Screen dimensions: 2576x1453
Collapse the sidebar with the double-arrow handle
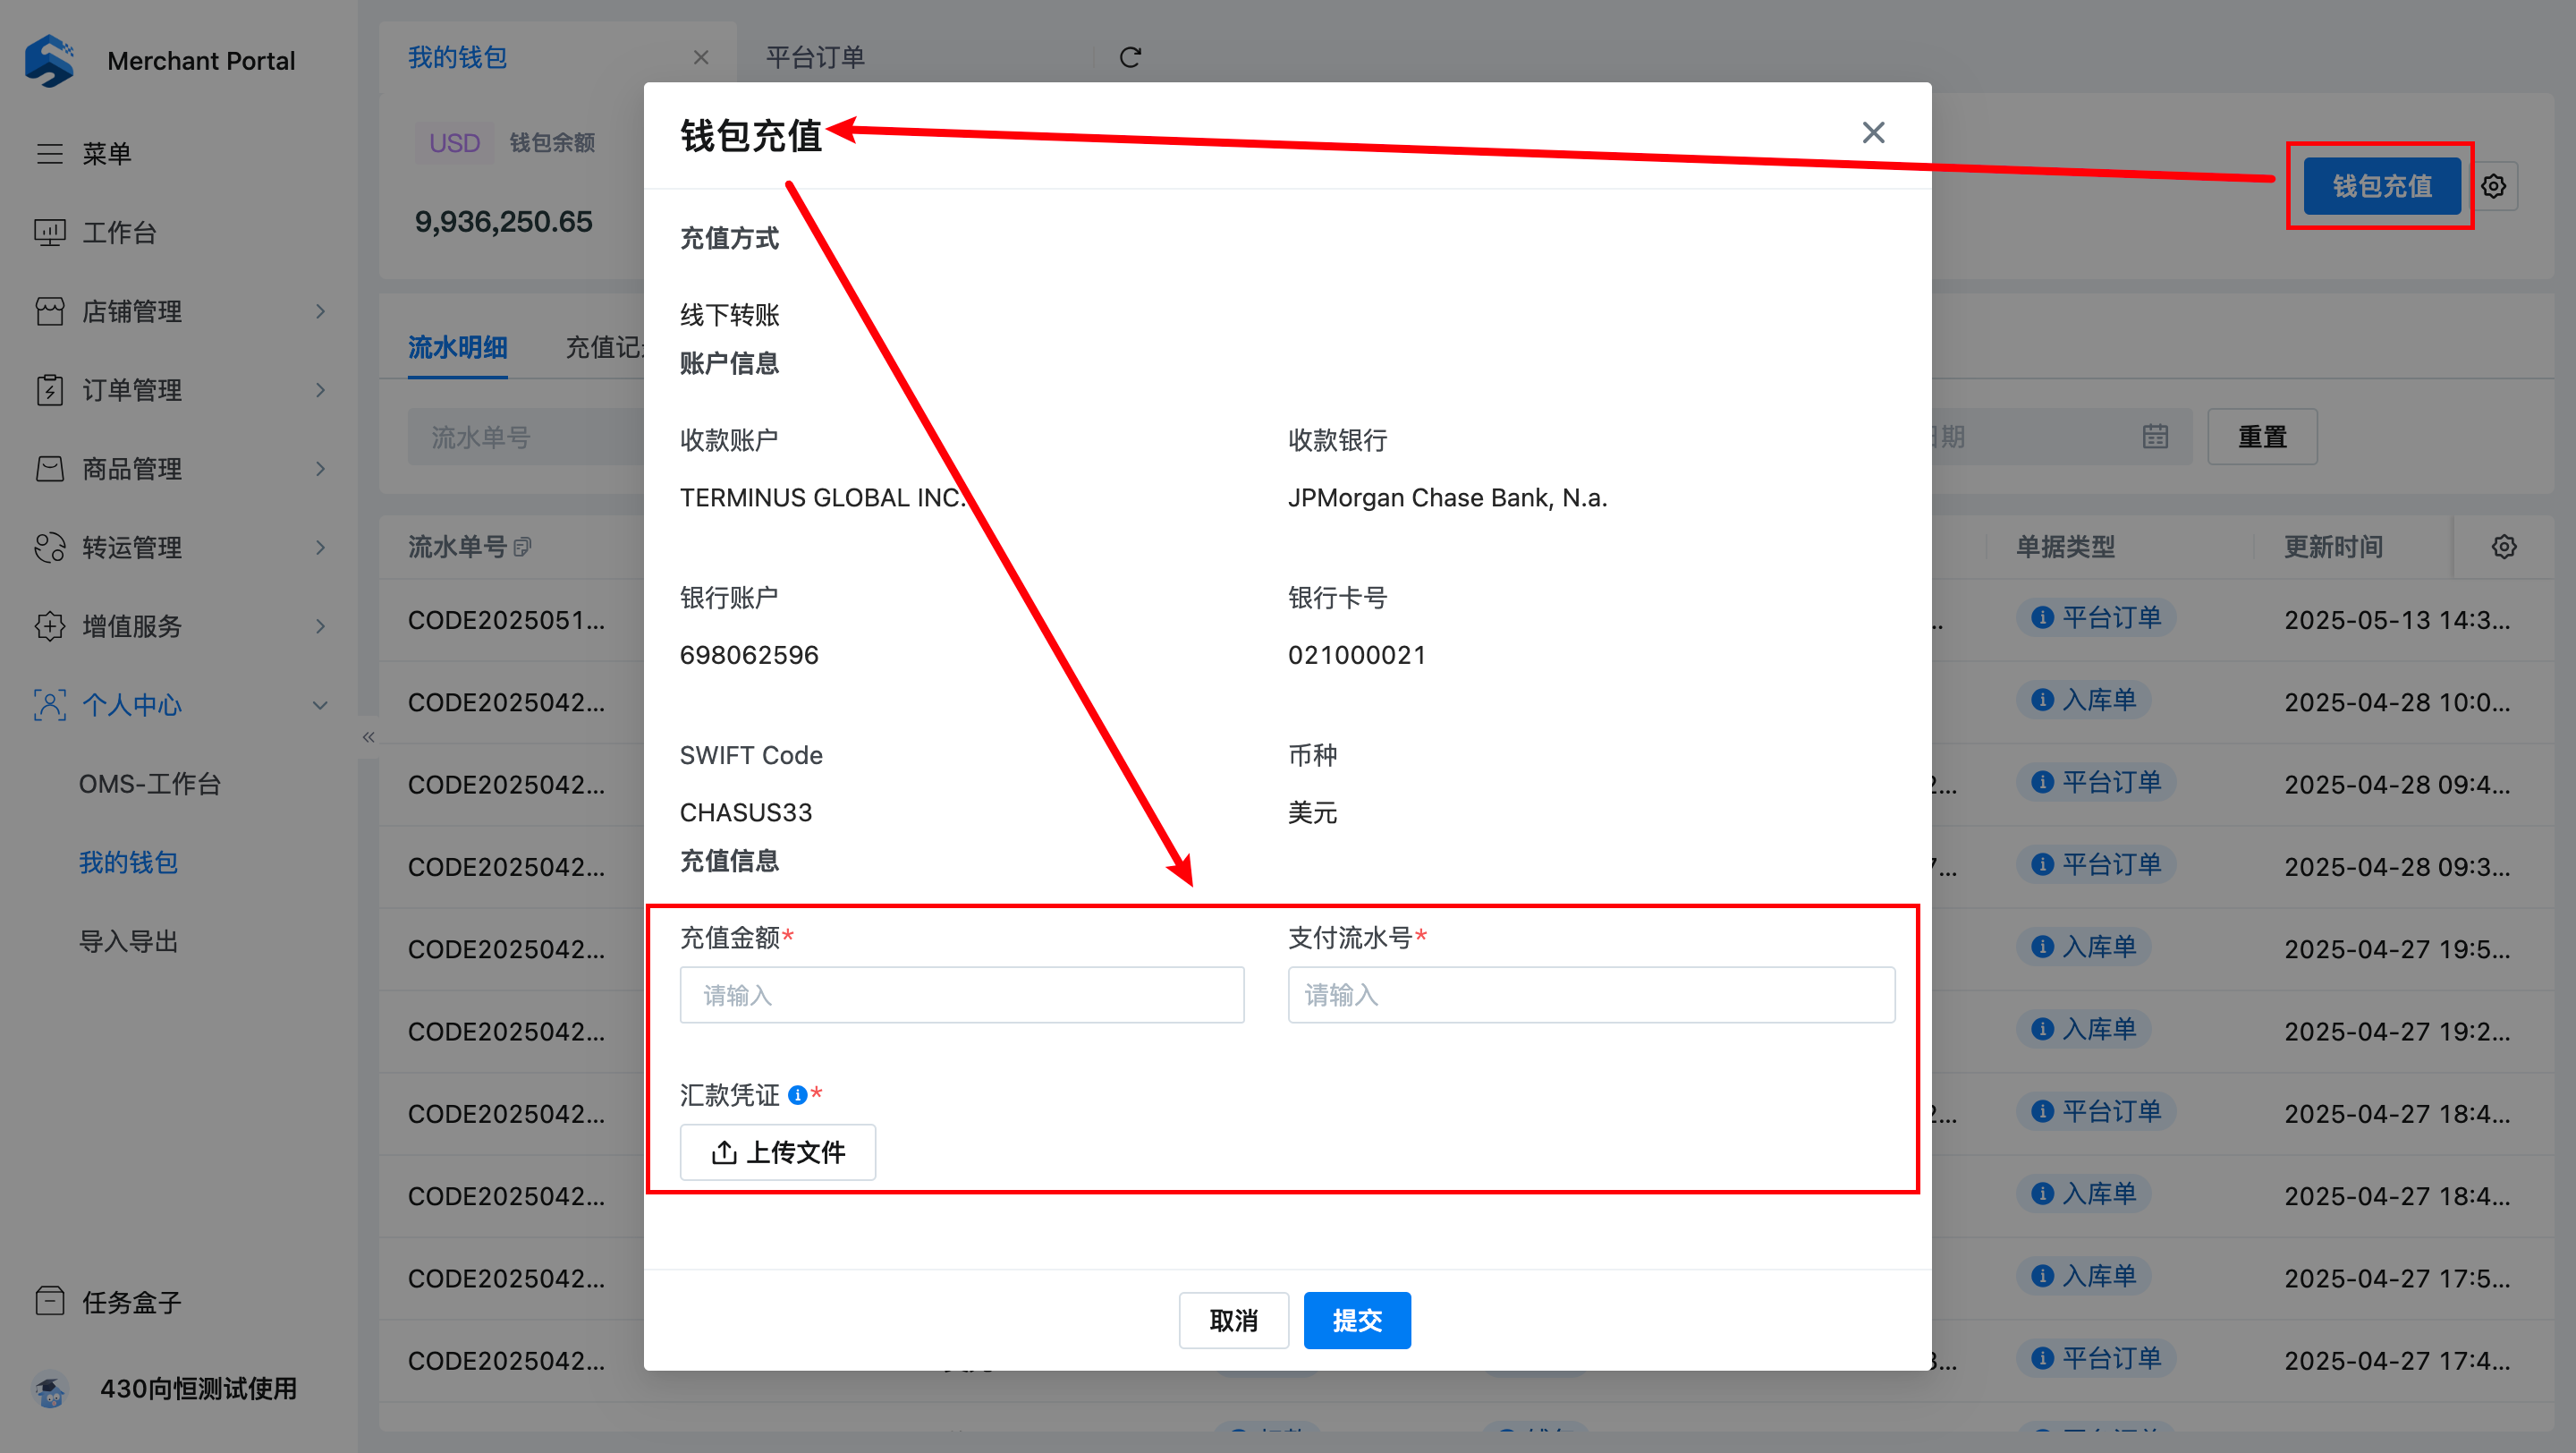point(368,737)
